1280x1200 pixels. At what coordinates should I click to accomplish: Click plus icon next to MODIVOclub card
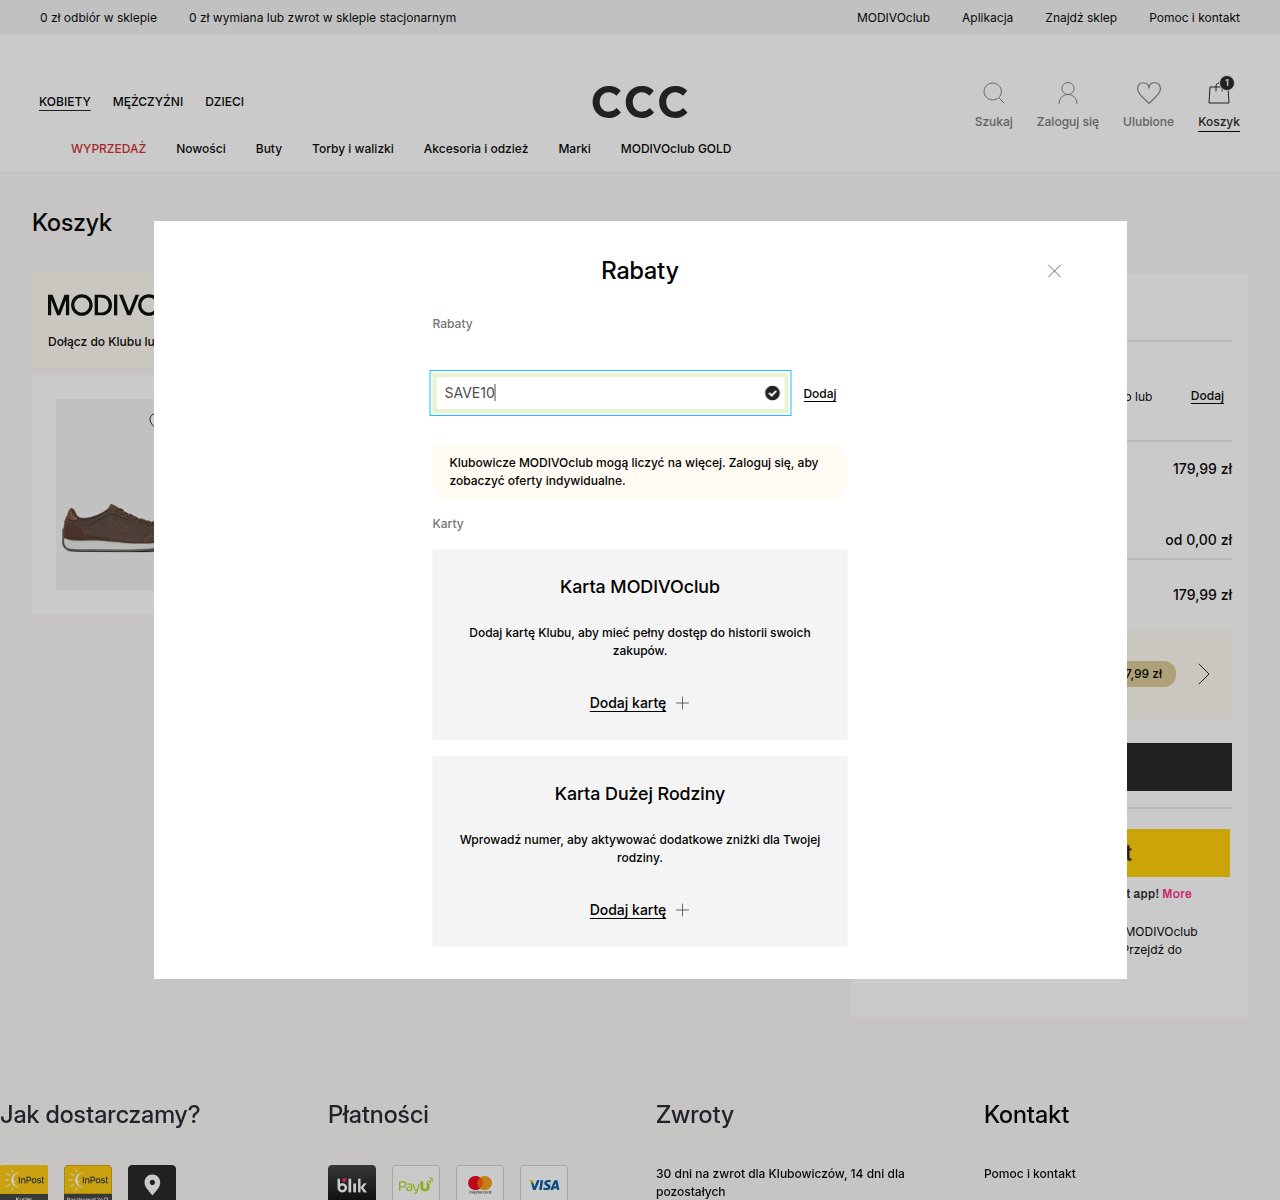click(x=682, y=703)
